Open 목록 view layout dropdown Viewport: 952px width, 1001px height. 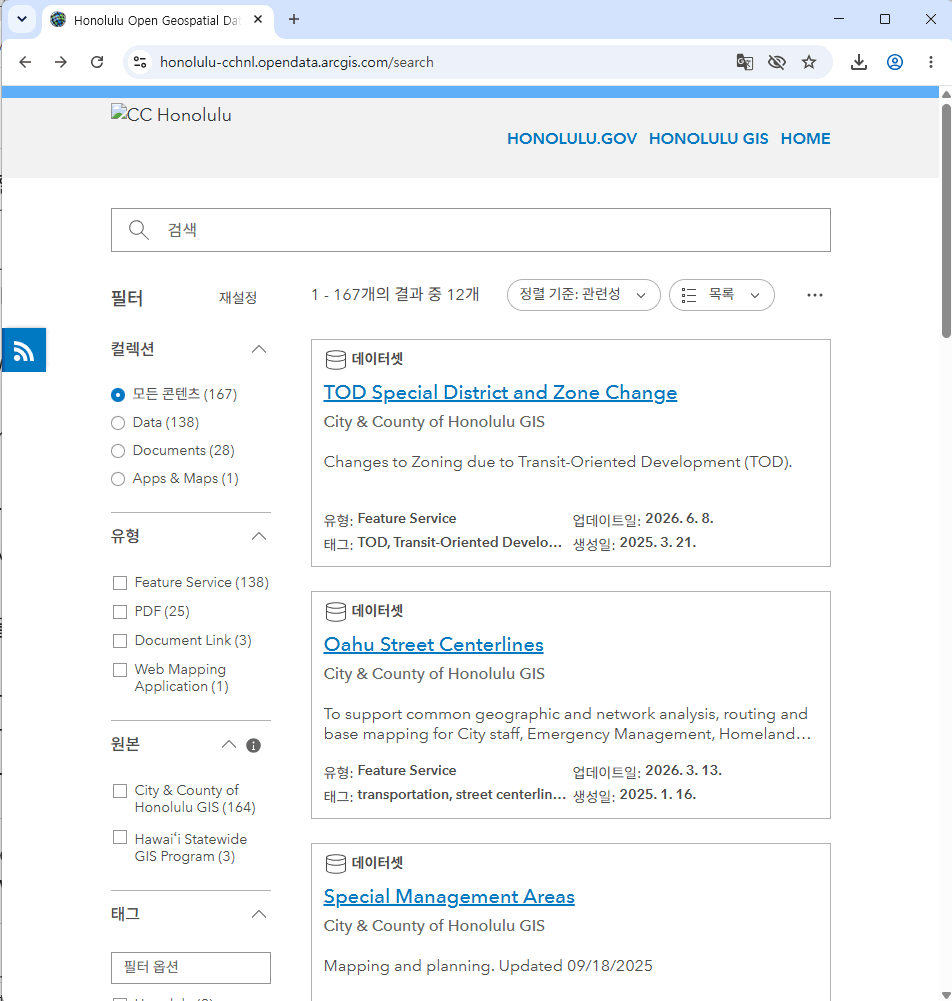[722, 295]
